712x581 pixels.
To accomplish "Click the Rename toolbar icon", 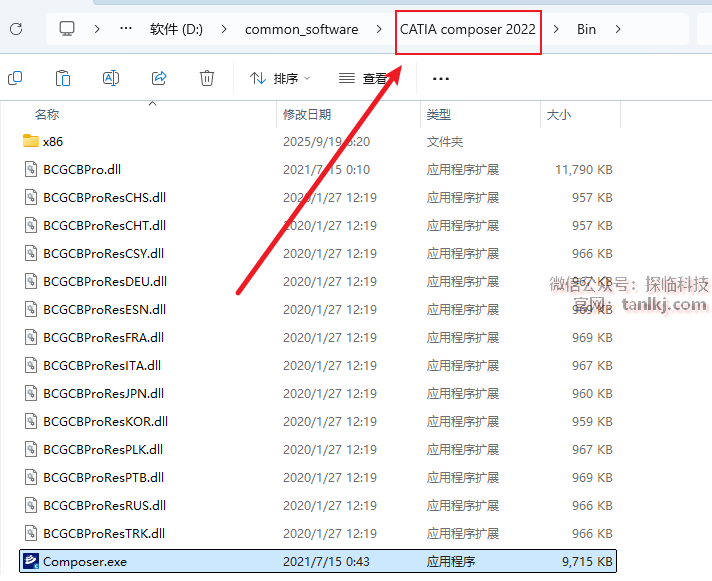I will 111,78.
